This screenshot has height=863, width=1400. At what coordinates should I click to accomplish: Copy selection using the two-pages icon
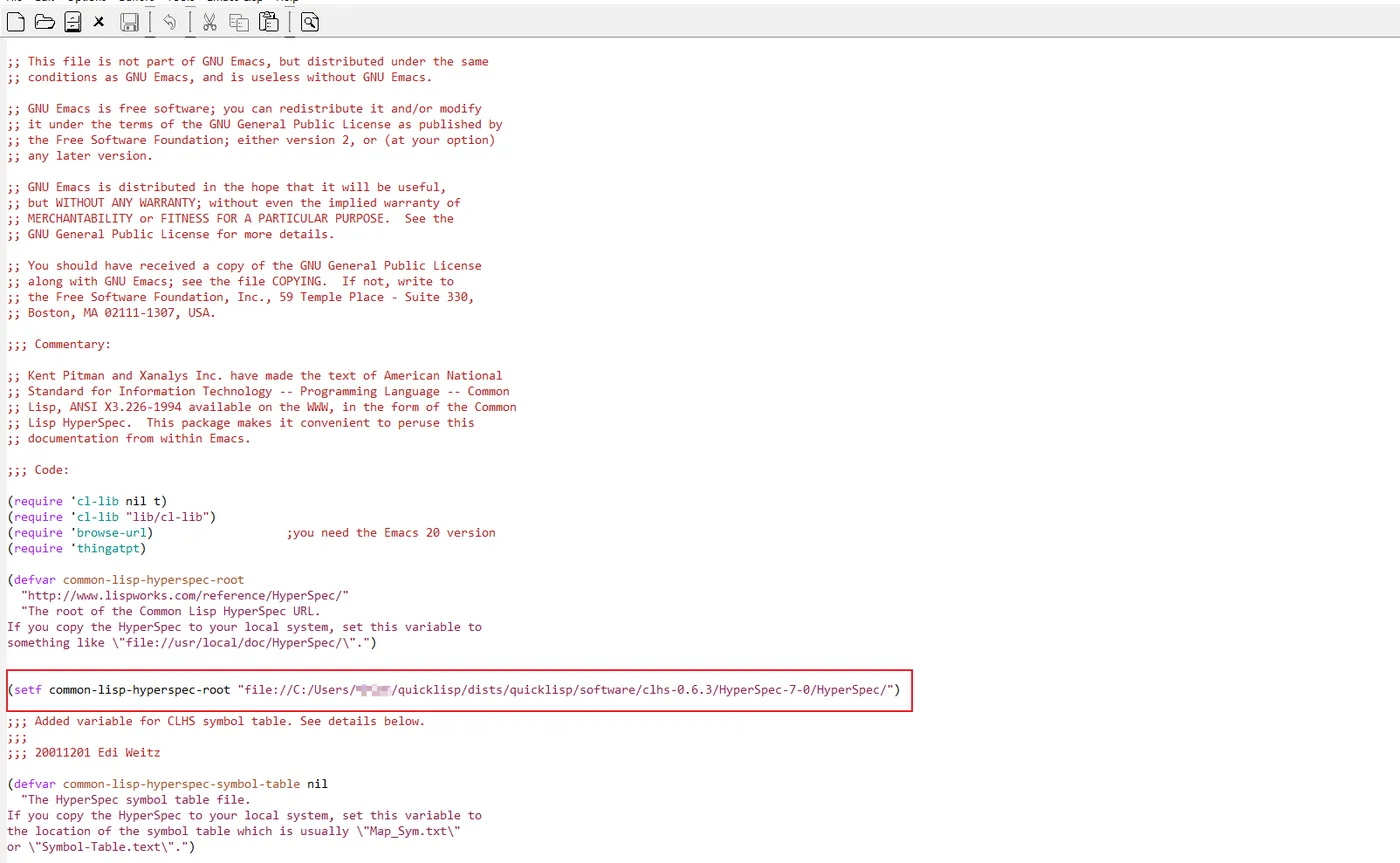coord(239,21)
